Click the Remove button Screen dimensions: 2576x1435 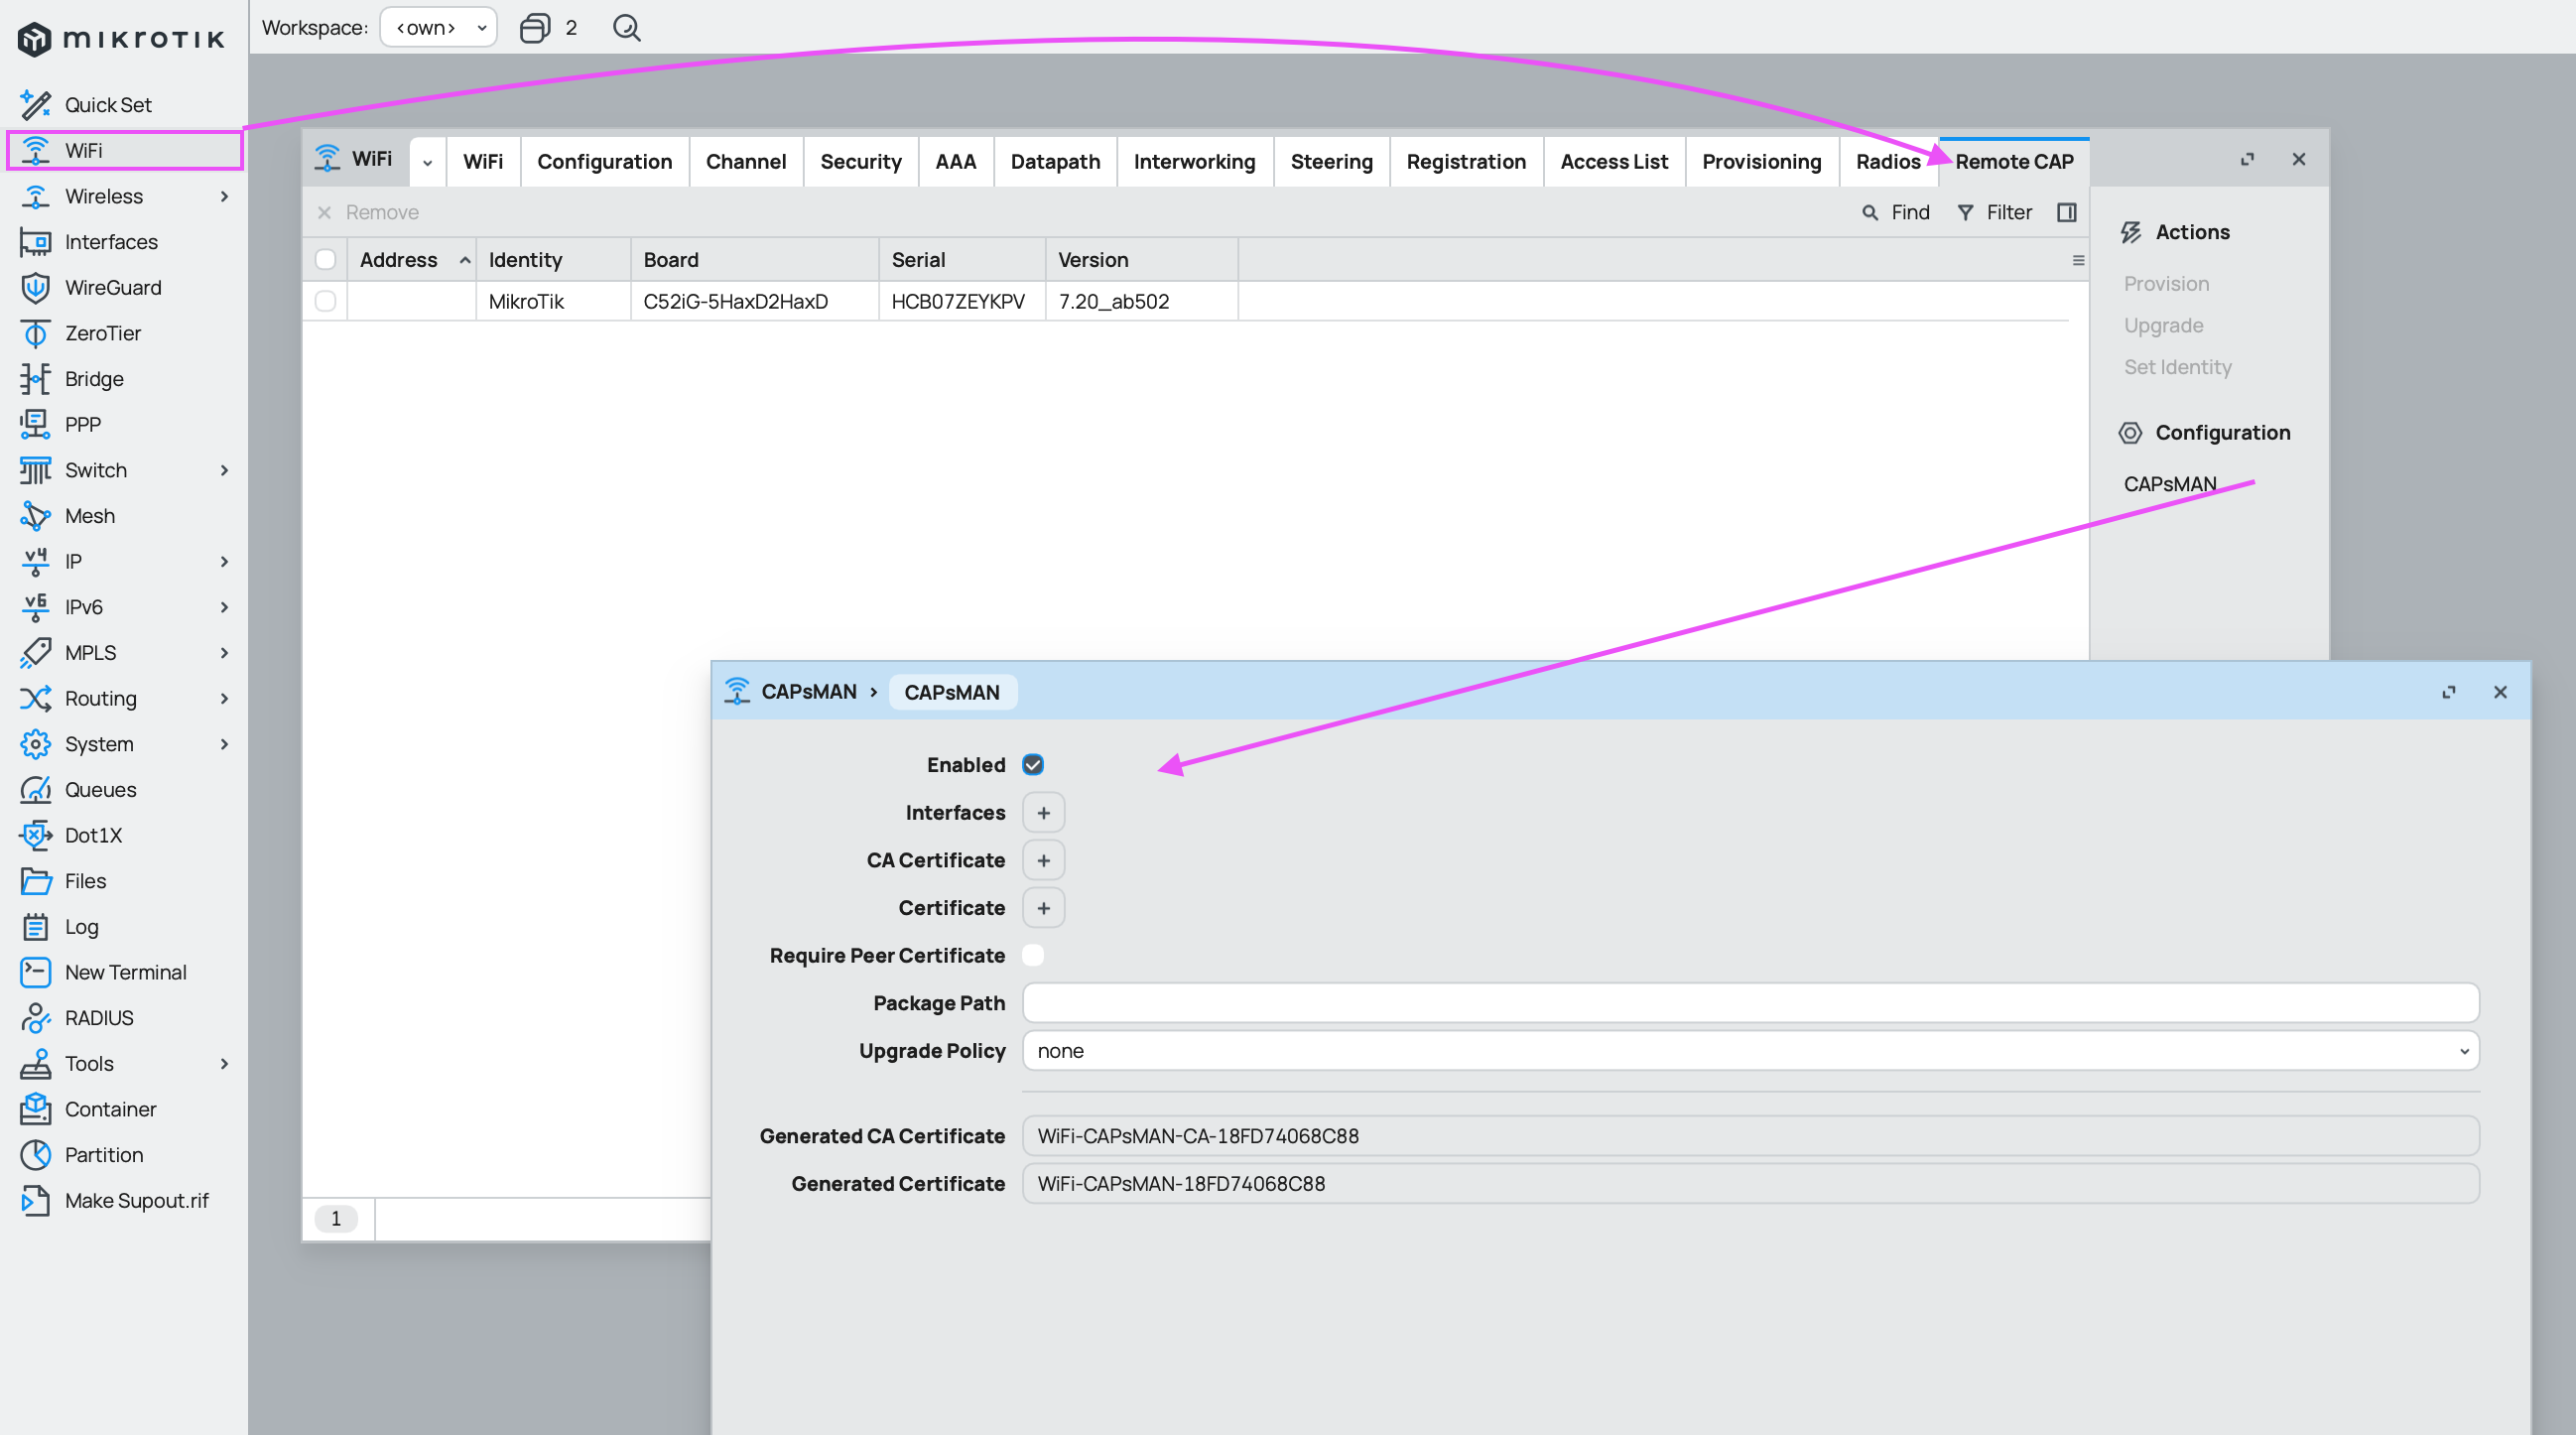pos(367,212)
